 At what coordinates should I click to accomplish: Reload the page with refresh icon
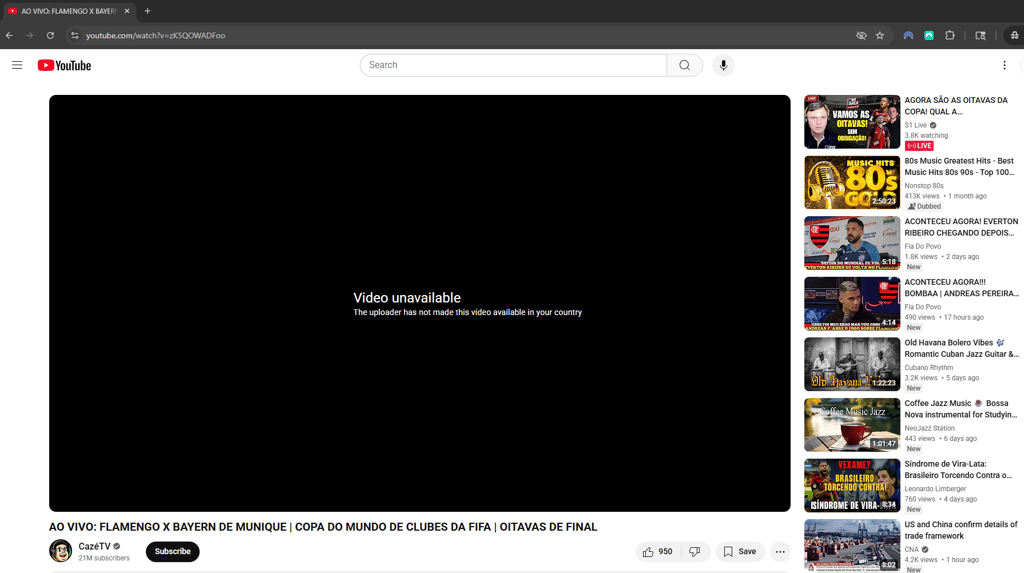pos(50,35)
